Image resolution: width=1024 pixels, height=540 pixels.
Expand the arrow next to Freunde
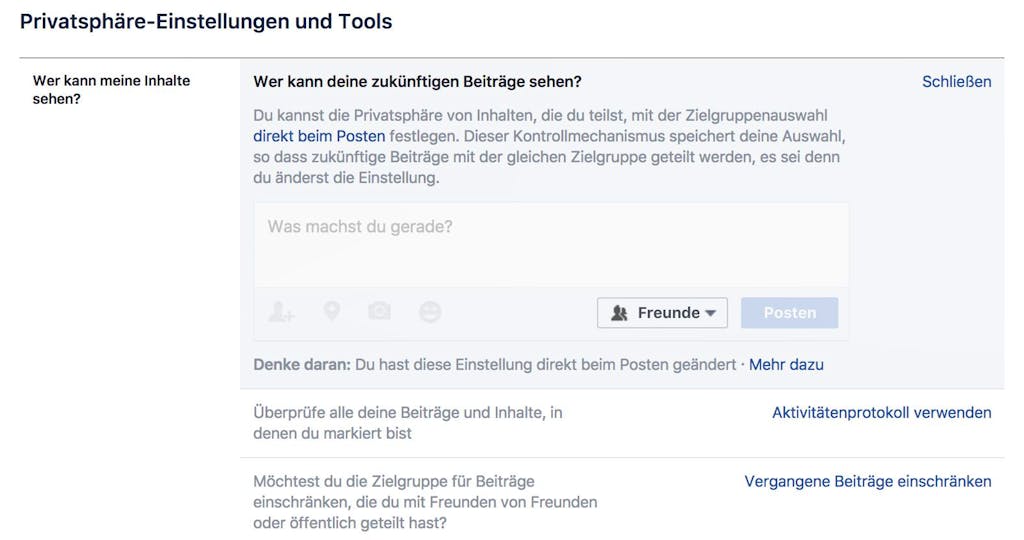pyautogui.click(x=711, y=313)
